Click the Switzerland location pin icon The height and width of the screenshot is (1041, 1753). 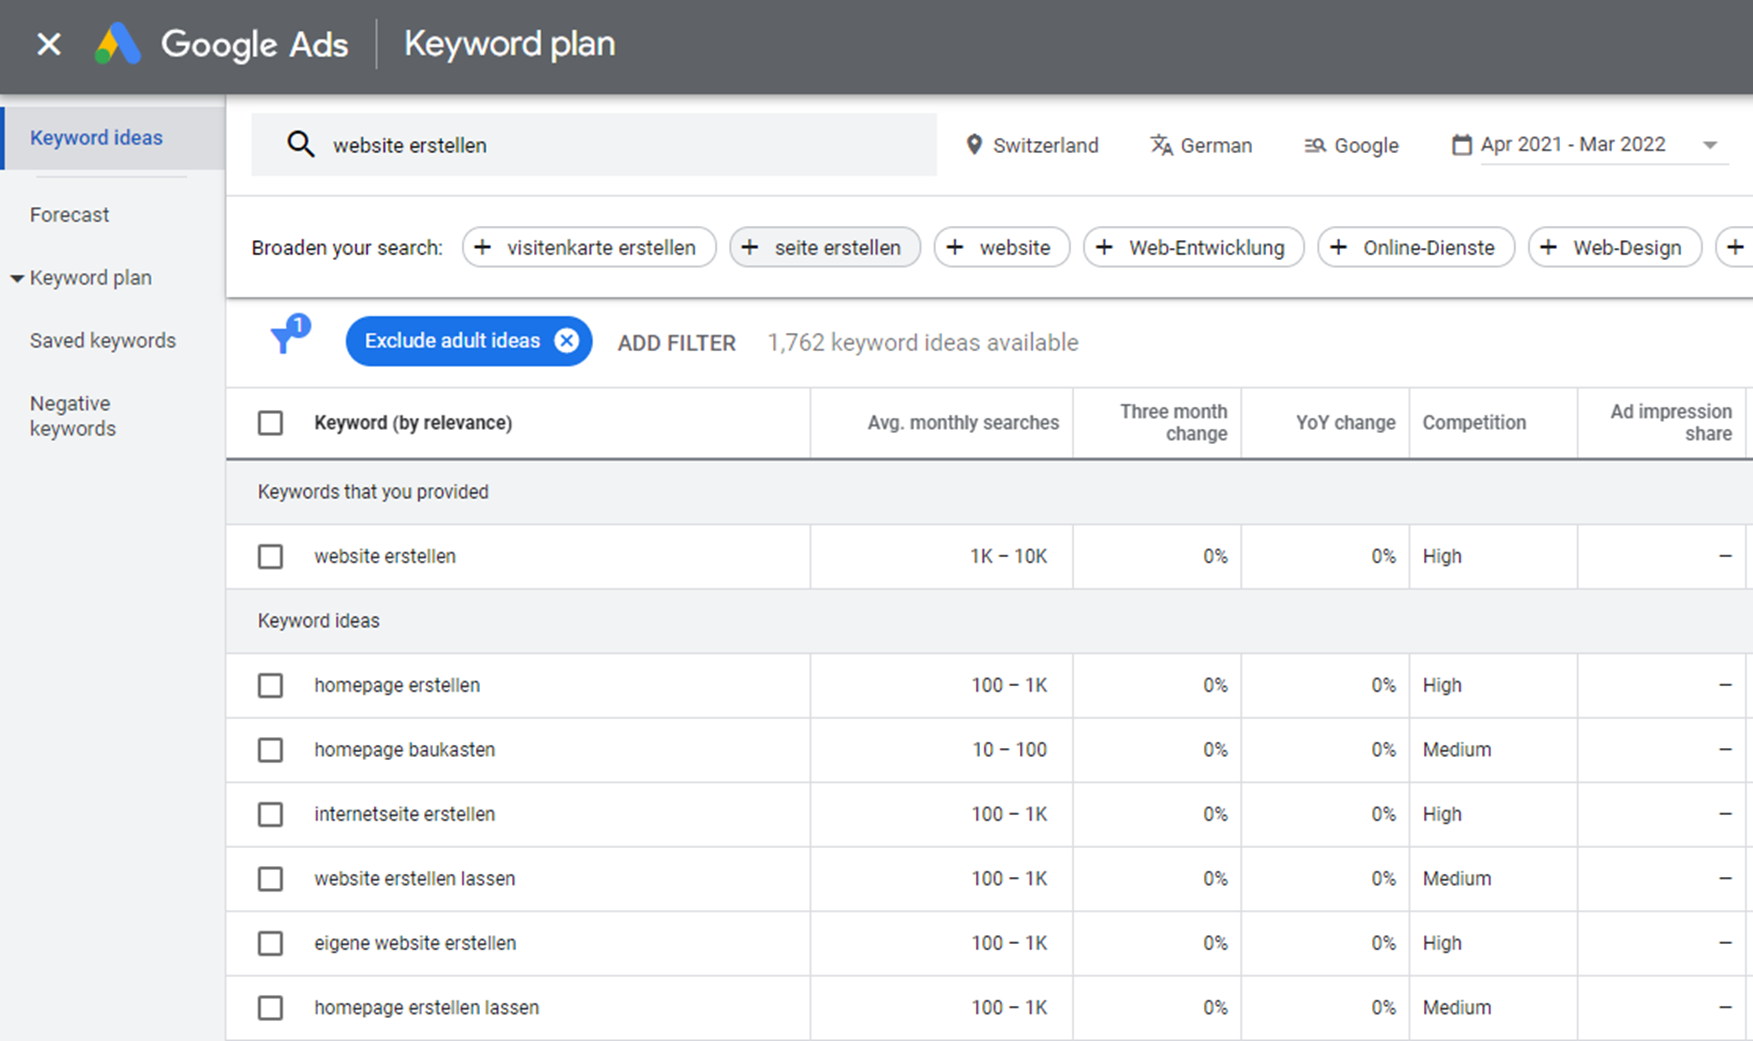pos(973,145)
